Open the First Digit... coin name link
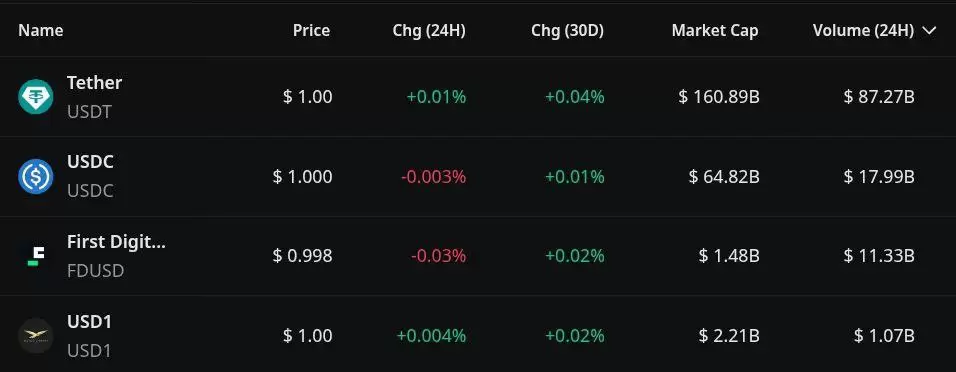 [116, 242]
